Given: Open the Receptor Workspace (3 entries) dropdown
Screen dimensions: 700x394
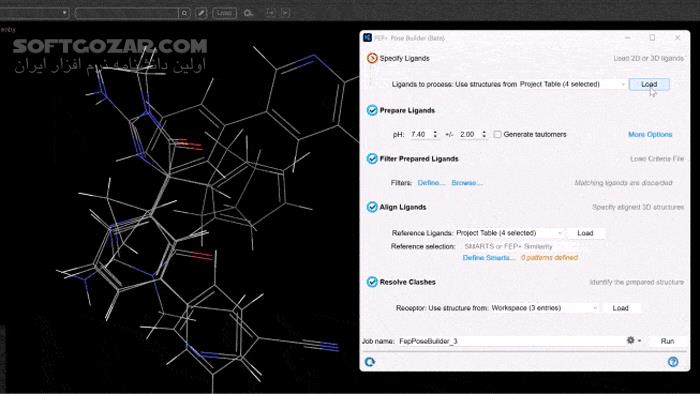Looking at the screenshot, I should (544, 308).
